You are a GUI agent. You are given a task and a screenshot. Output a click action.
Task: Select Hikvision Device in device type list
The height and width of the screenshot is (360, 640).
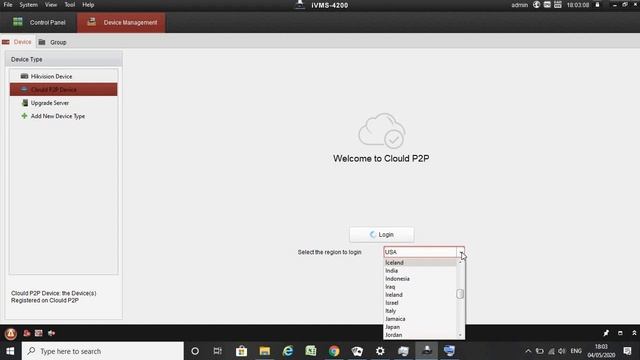64,76
